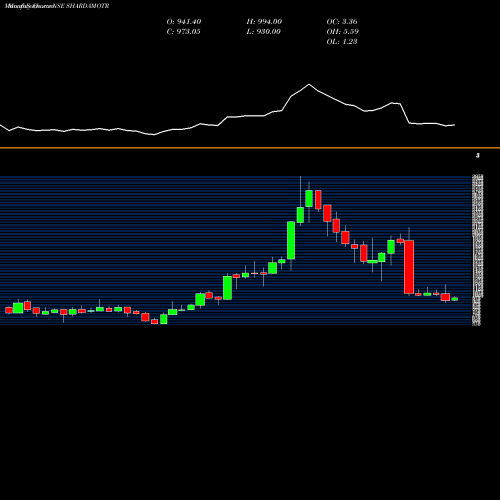Select the low value L: 930.00
This screenshot has height=500, width=500.
click(x=263, y=32)
